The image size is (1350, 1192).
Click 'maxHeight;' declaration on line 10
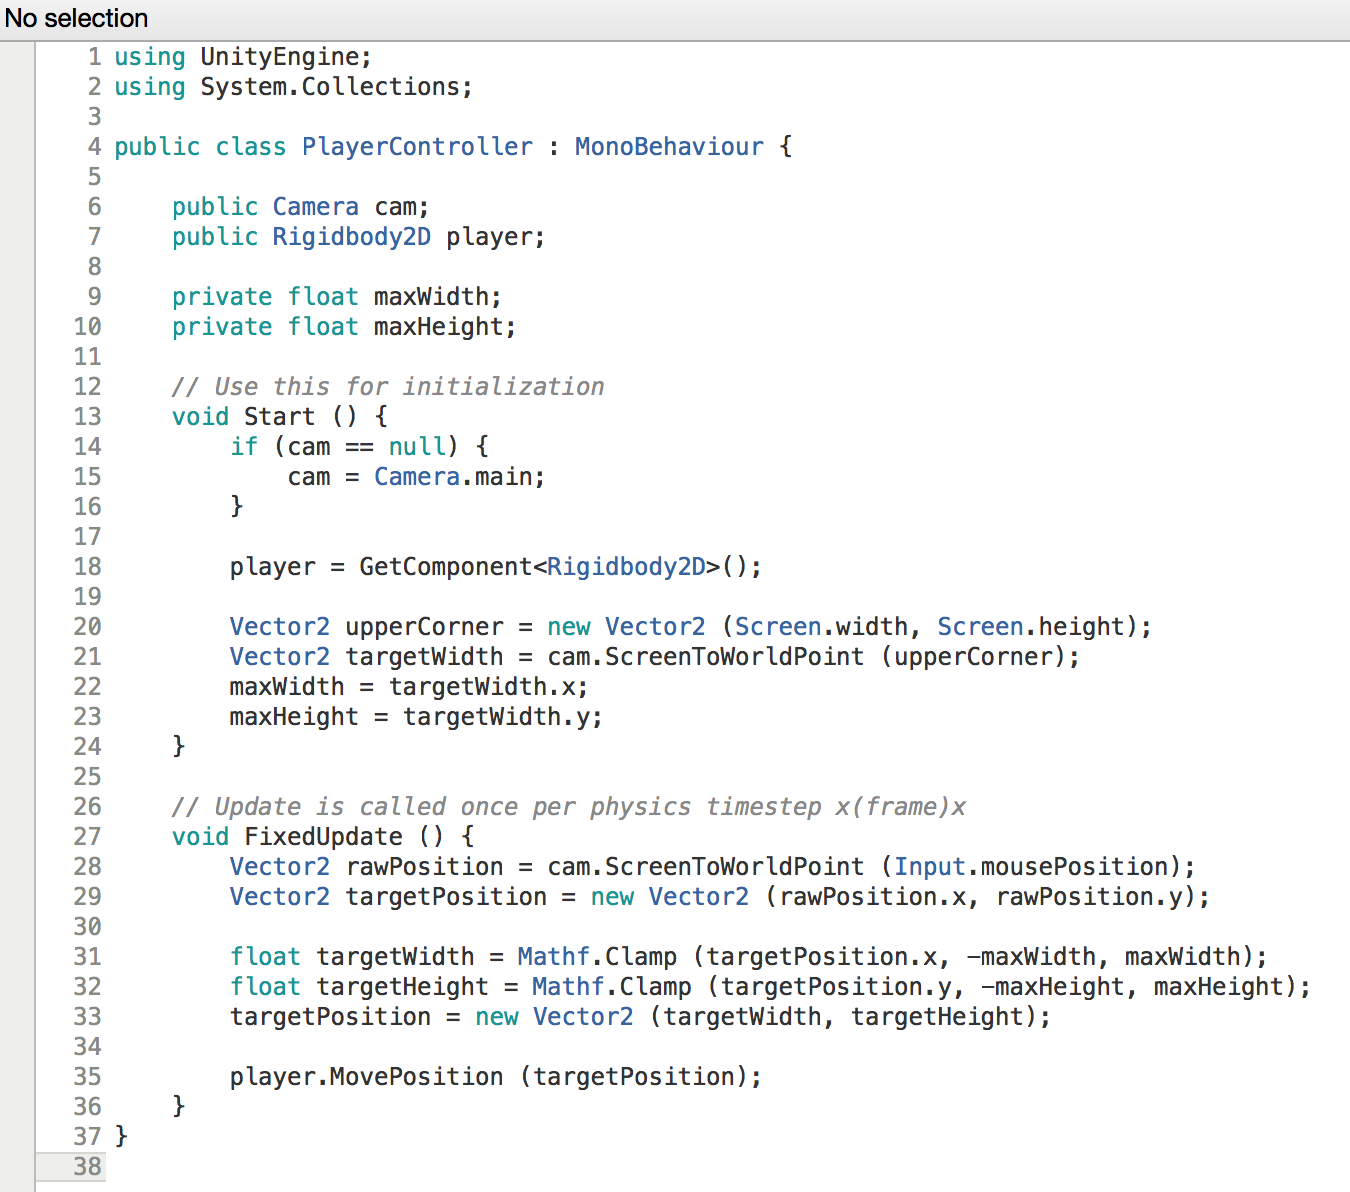click(445, 327)
